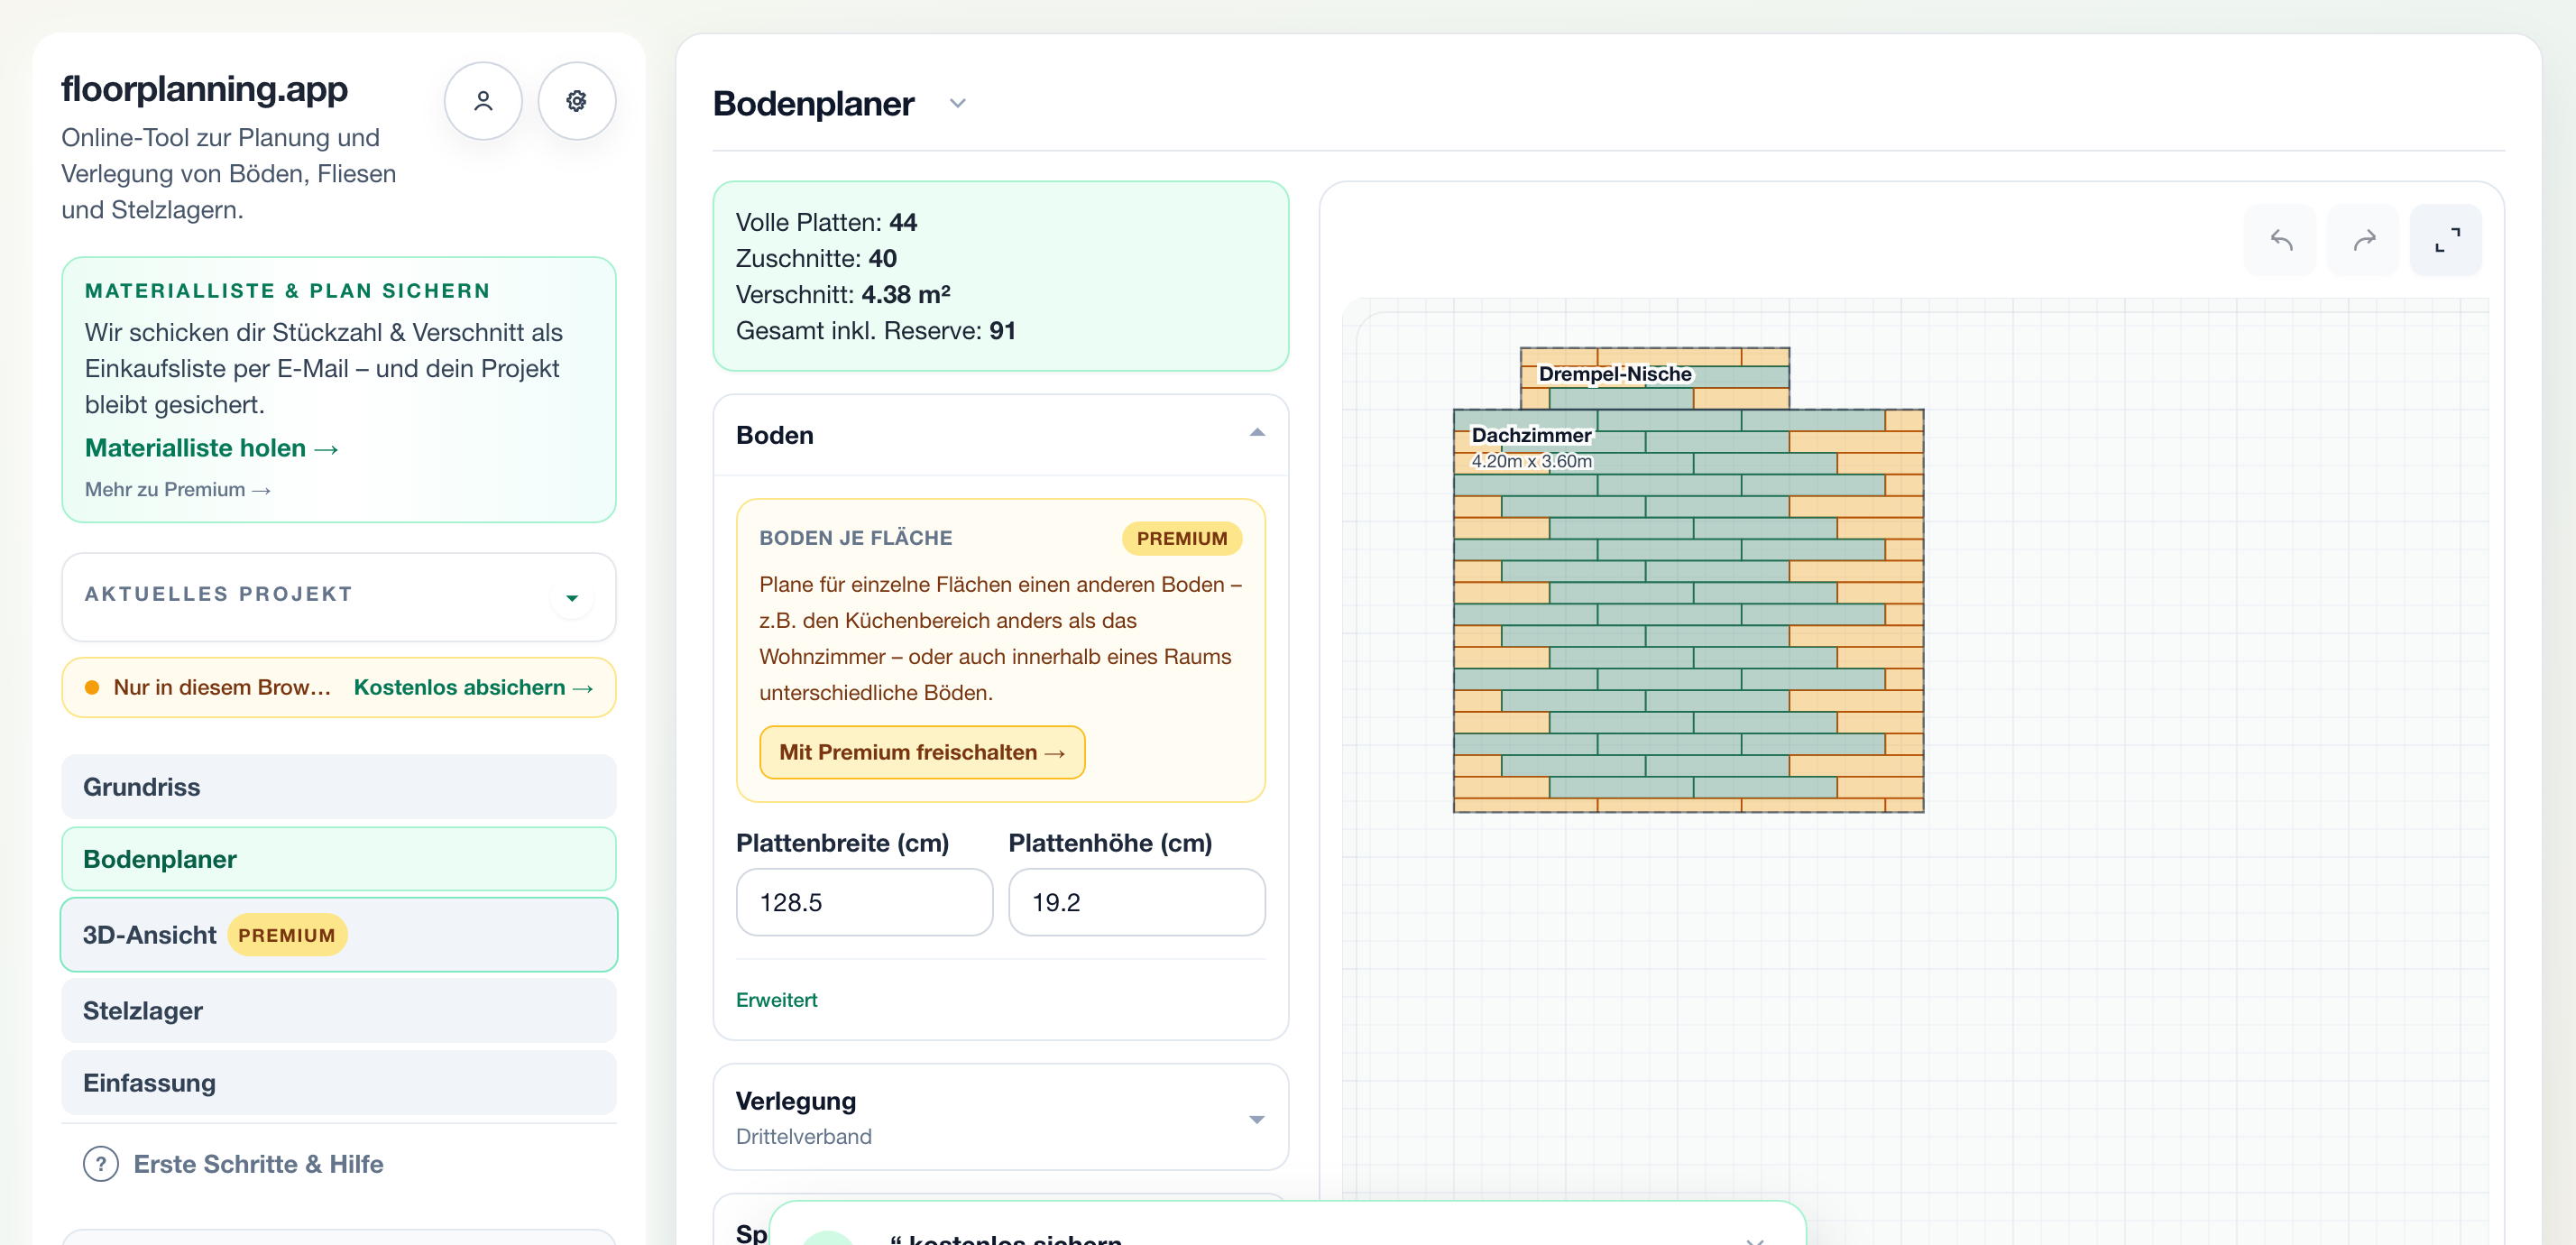This screenshot has height=1245, width=2576.
Task: Open settings via gear icon
Action: tap(577, 101)
